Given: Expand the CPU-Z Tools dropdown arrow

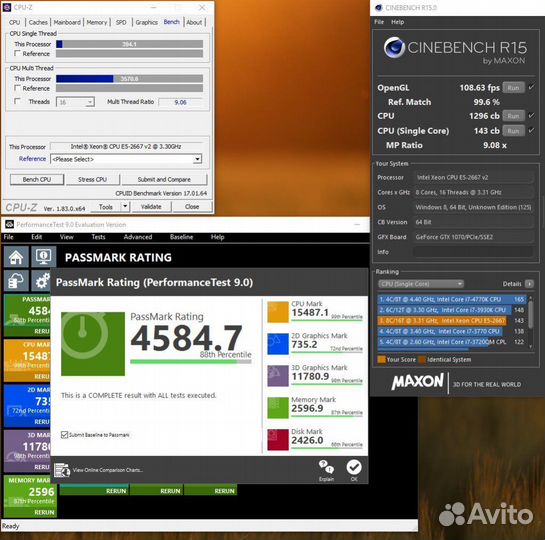Looking at the screenshot, I should 125,207.
